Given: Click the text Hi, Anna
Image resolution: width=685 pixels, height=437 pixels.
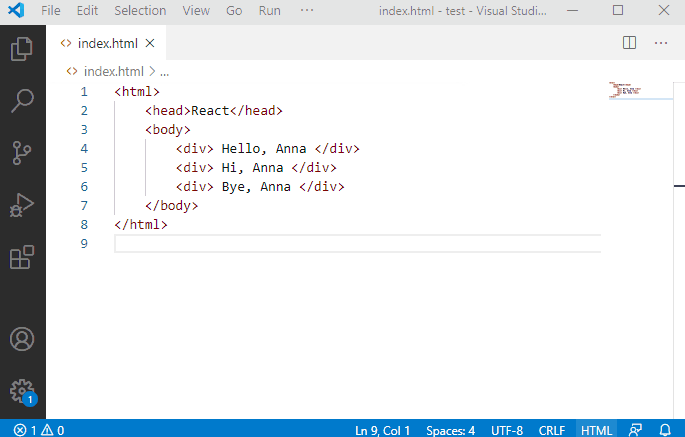Looking at the screenshot, I should pos(252,168).
